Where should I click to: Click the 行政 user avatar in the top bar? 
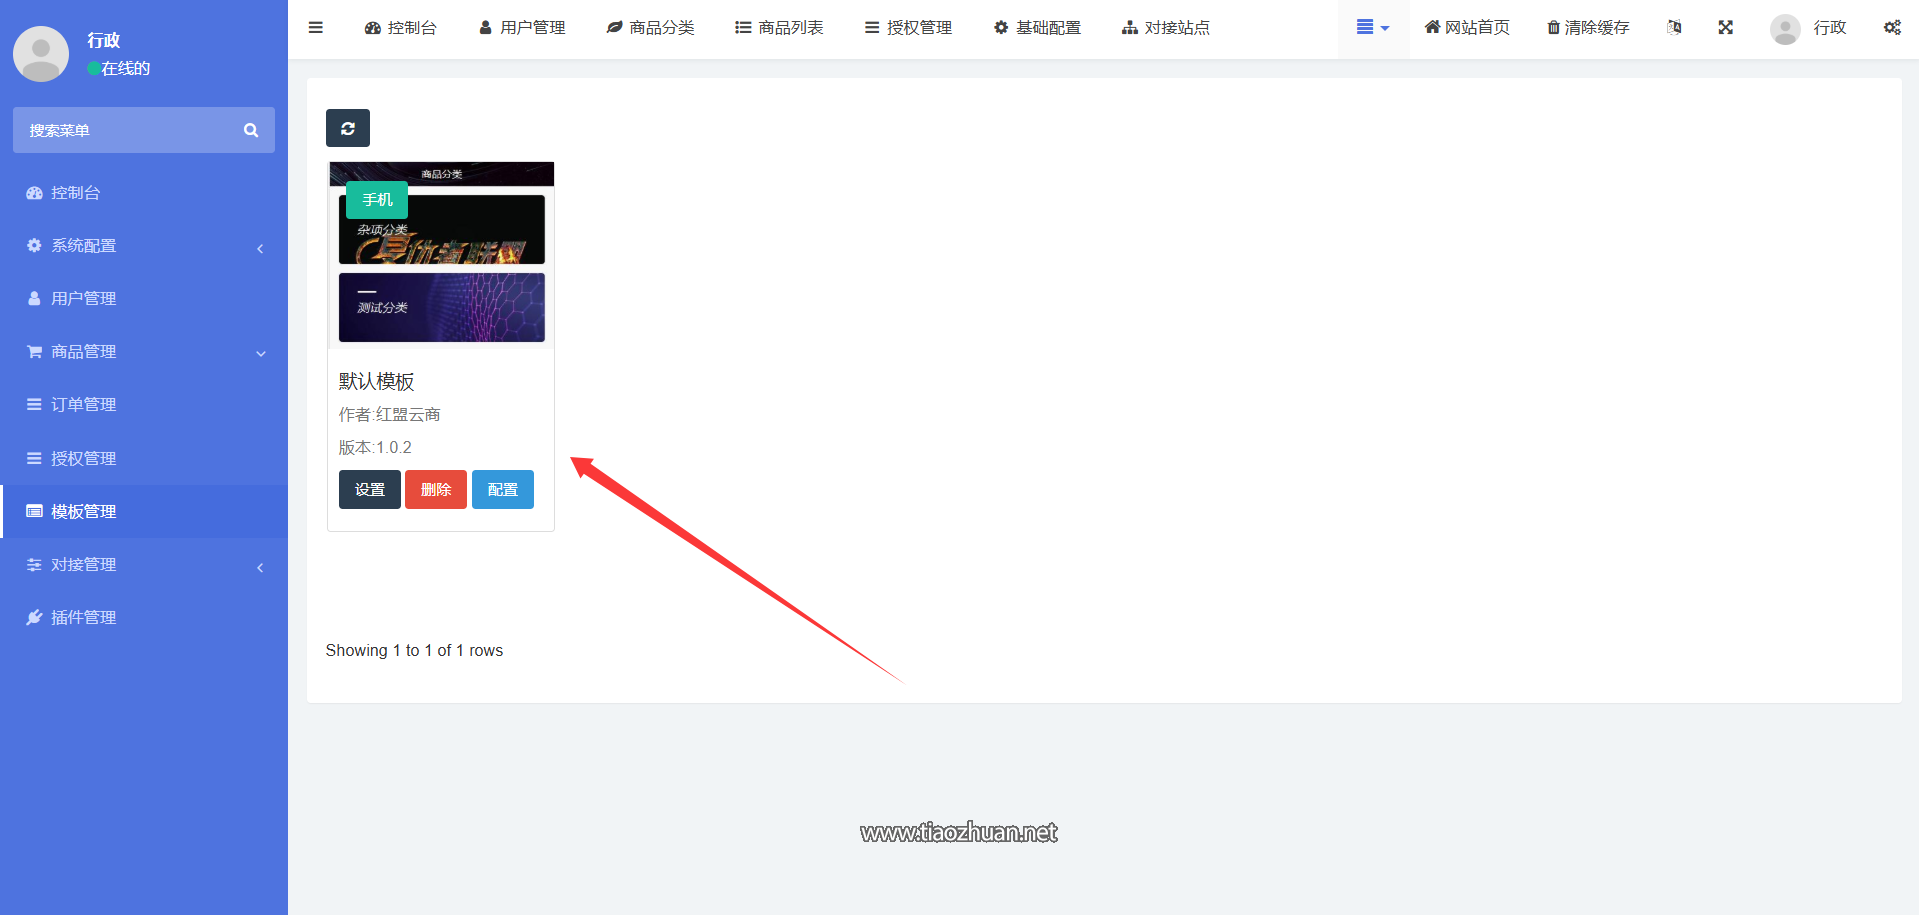point(1785,29)
